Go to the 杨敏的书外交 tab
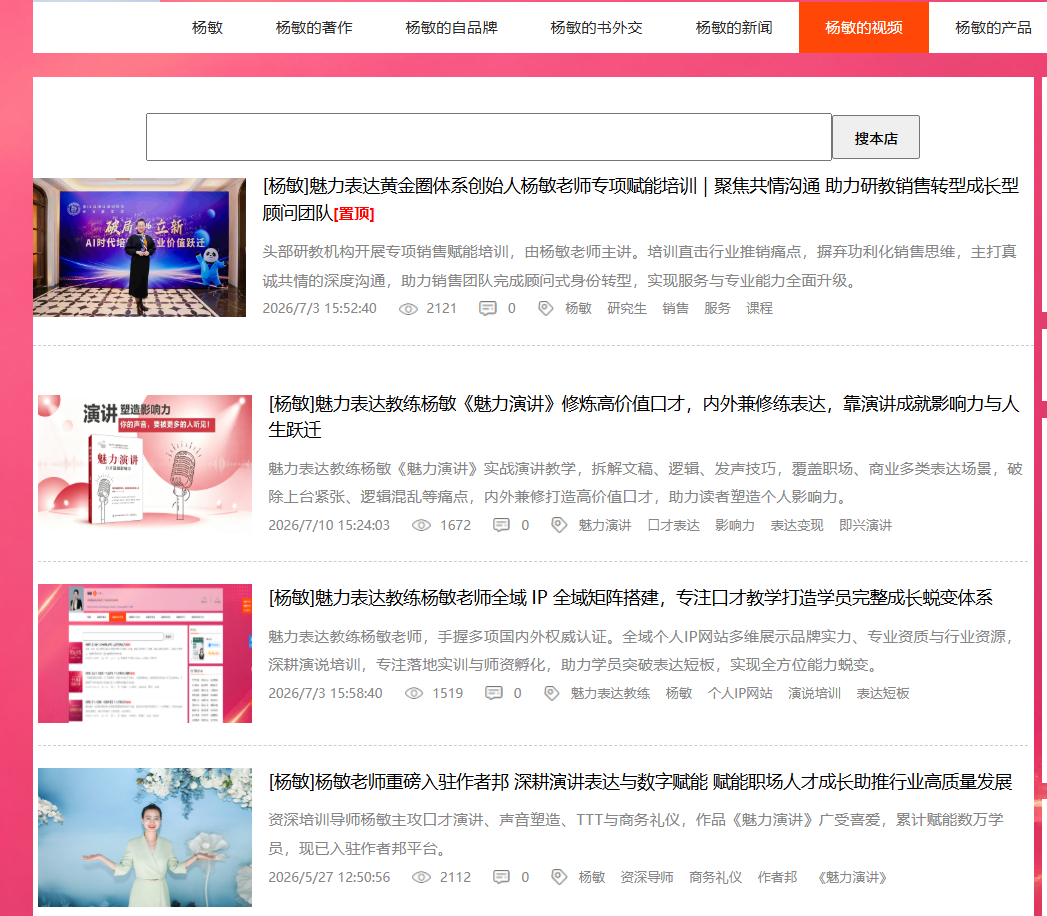This screenshot has height=916, width=1047. tap(596, 27)
